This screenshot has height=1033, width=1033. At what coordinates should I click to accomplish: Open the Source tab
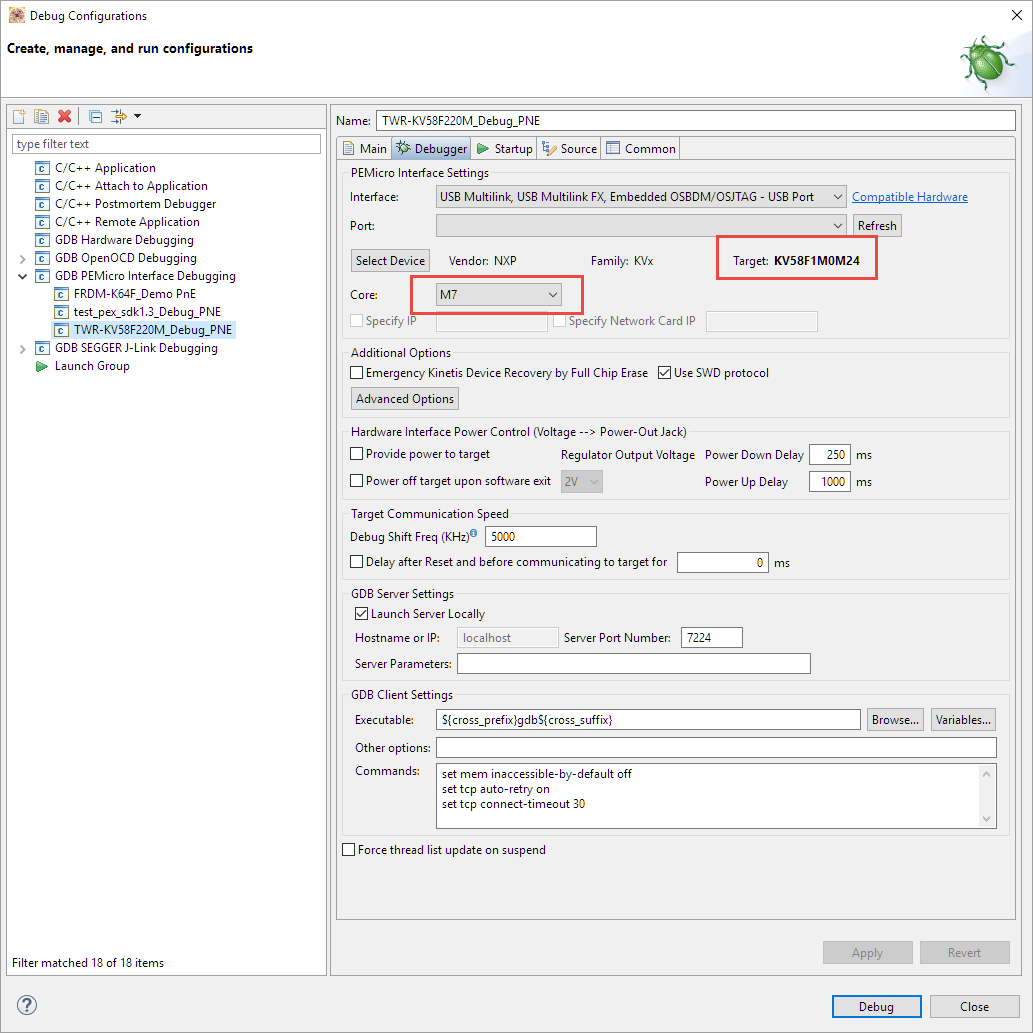569,149
